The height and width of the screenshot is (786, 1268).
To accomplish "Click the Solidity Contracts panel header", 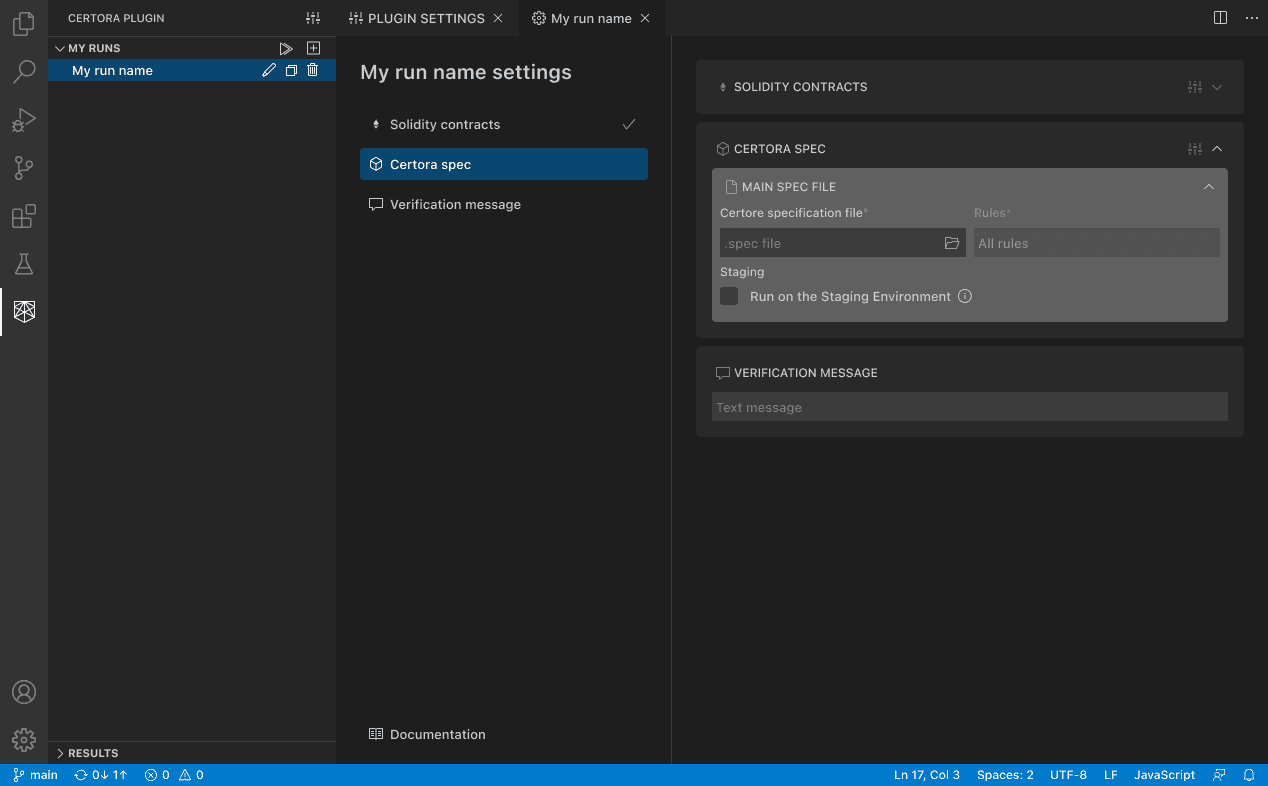I will point(970,87).
